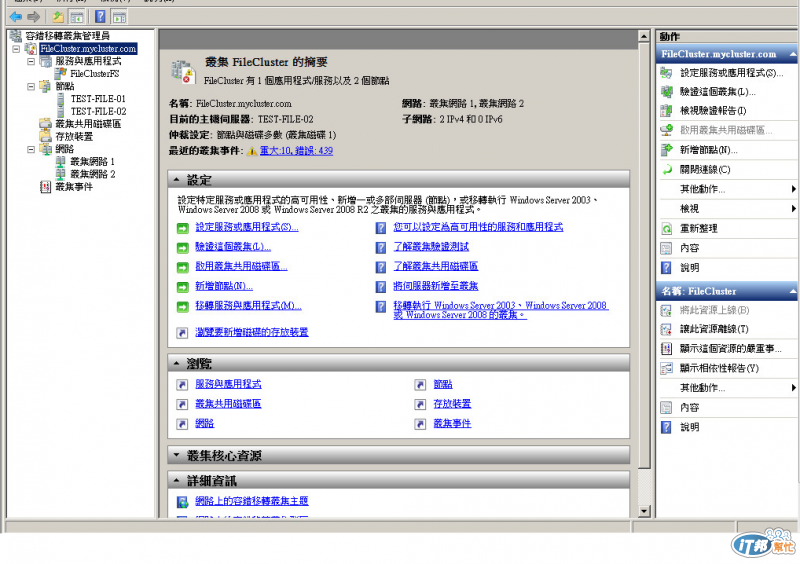Follow the 服務與應用程式 link under 瀏覽
Image resolution: width=800 pixels, height=564 pixels.
(228, 384)
